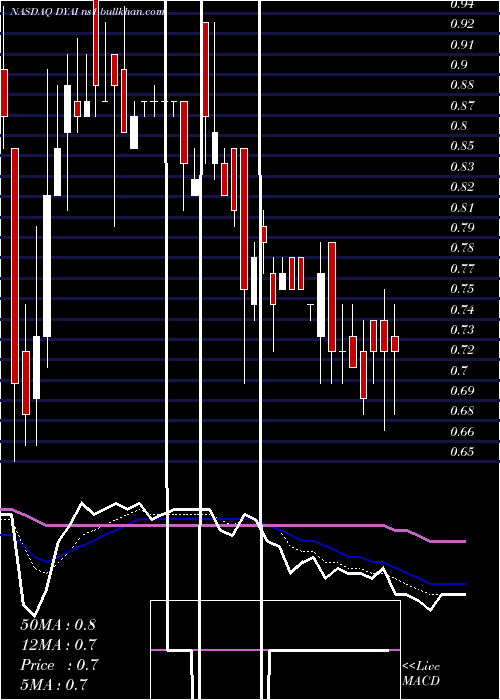
Task: Click the 0.85 price axis label
Action: coord(462,146)
